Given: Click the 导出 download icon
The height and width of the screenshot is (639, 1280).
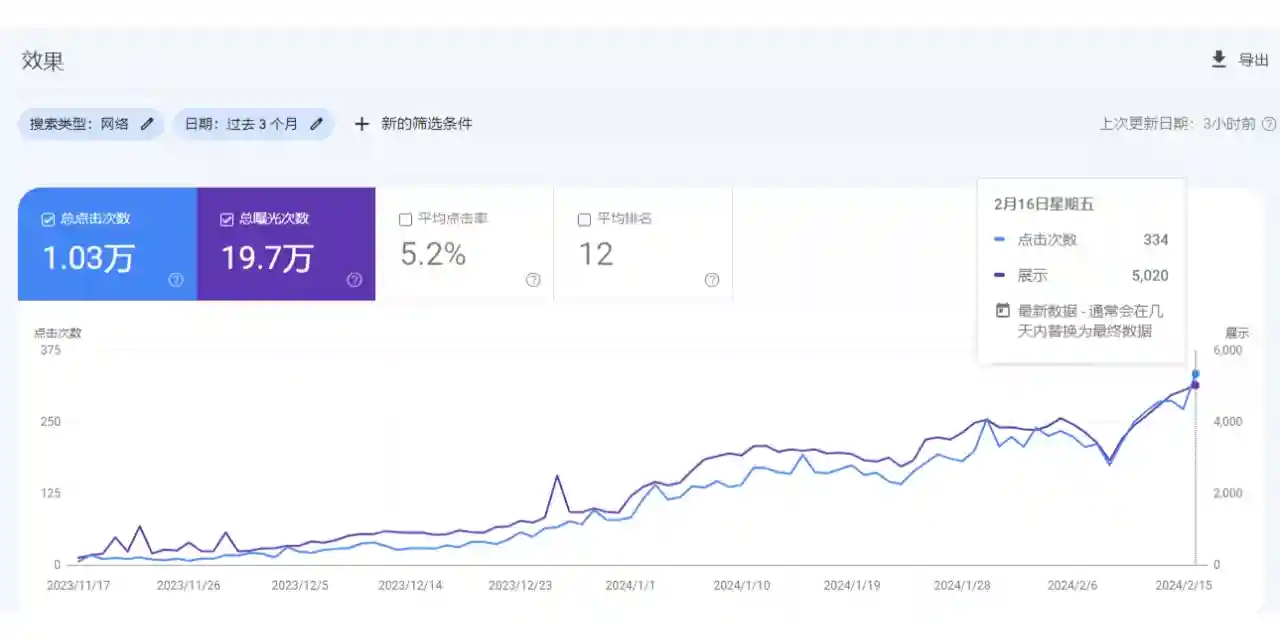Looking at the screenshot, I should tap(1219, 60).
